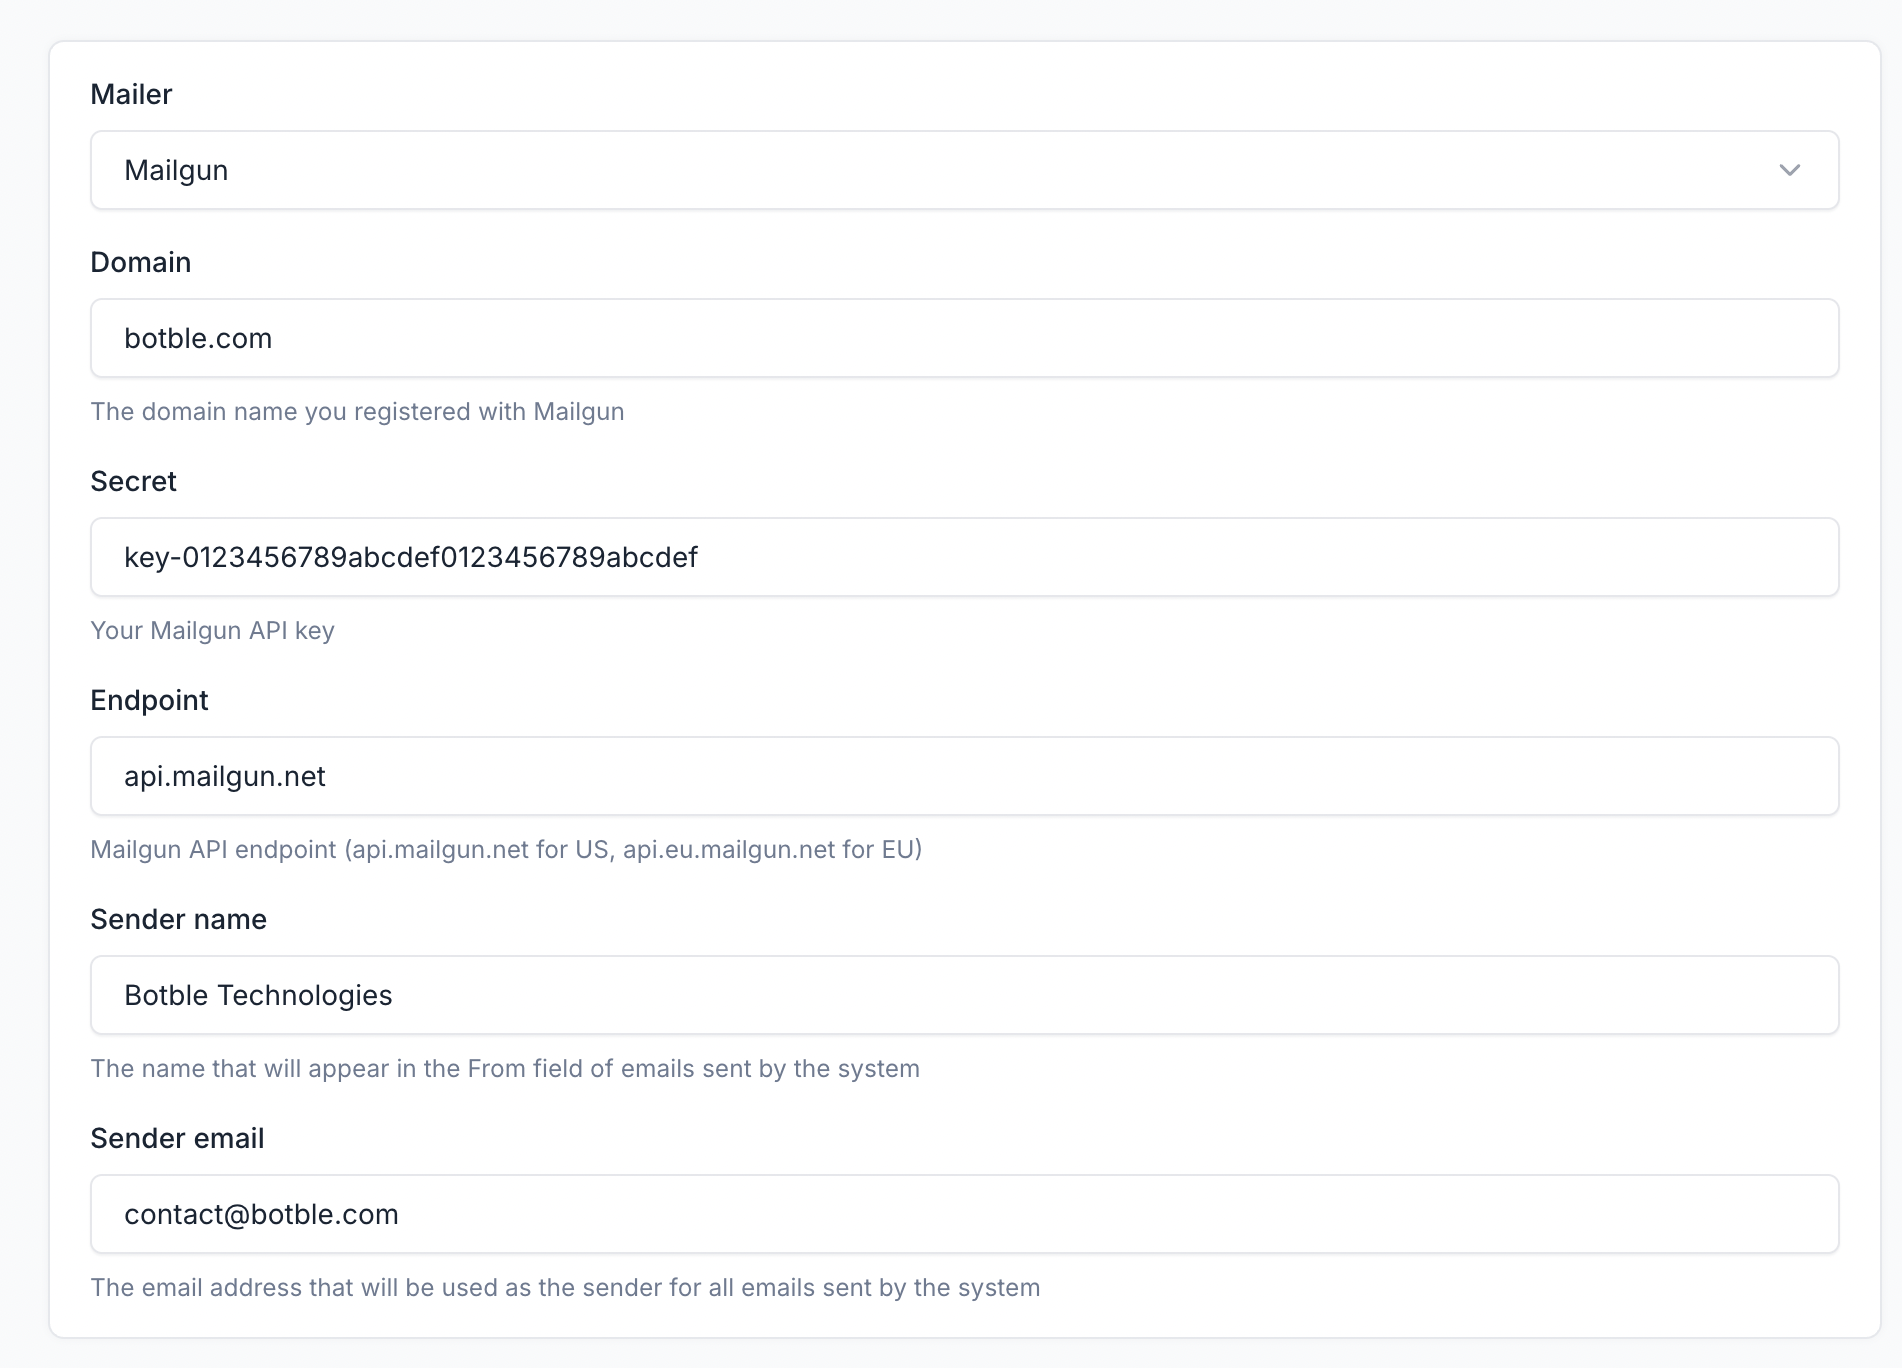Image resolution: width=1902 pixels, height=1368 pixels.
Task: Focus the Domain input field
Action: [964, 338]
